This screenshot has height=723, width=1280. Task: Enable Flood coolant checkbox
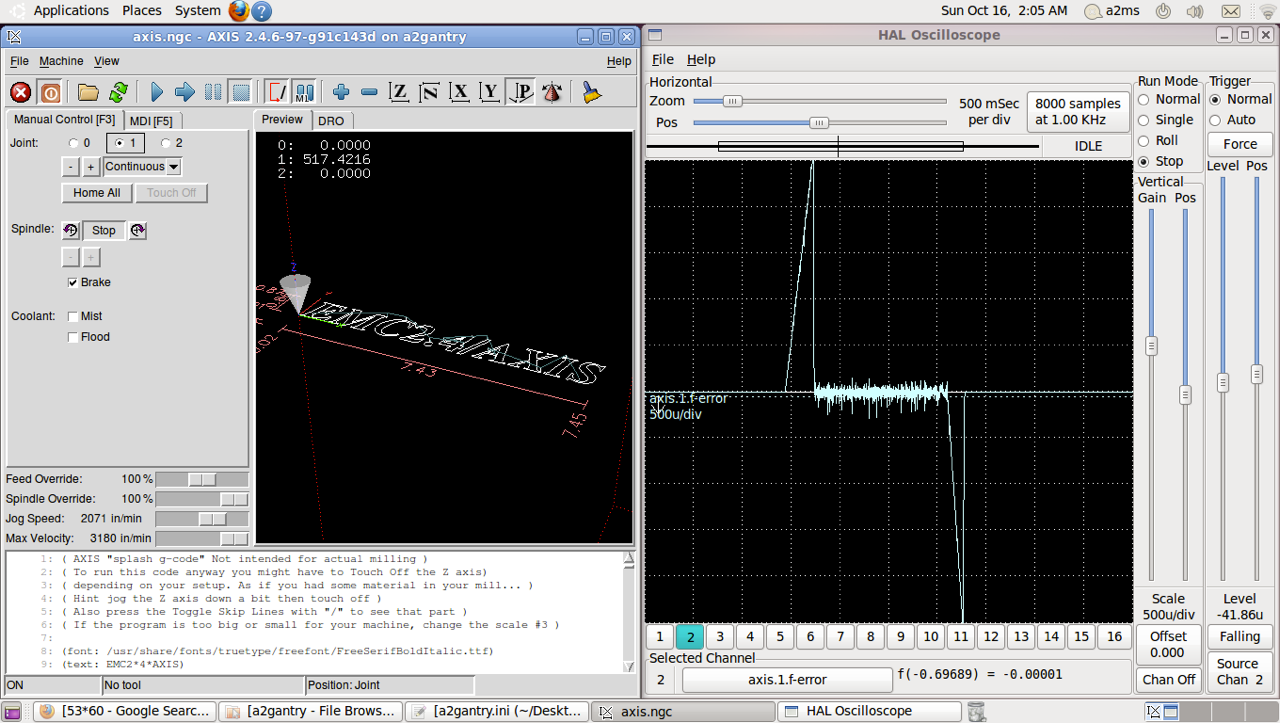[72, 337]
